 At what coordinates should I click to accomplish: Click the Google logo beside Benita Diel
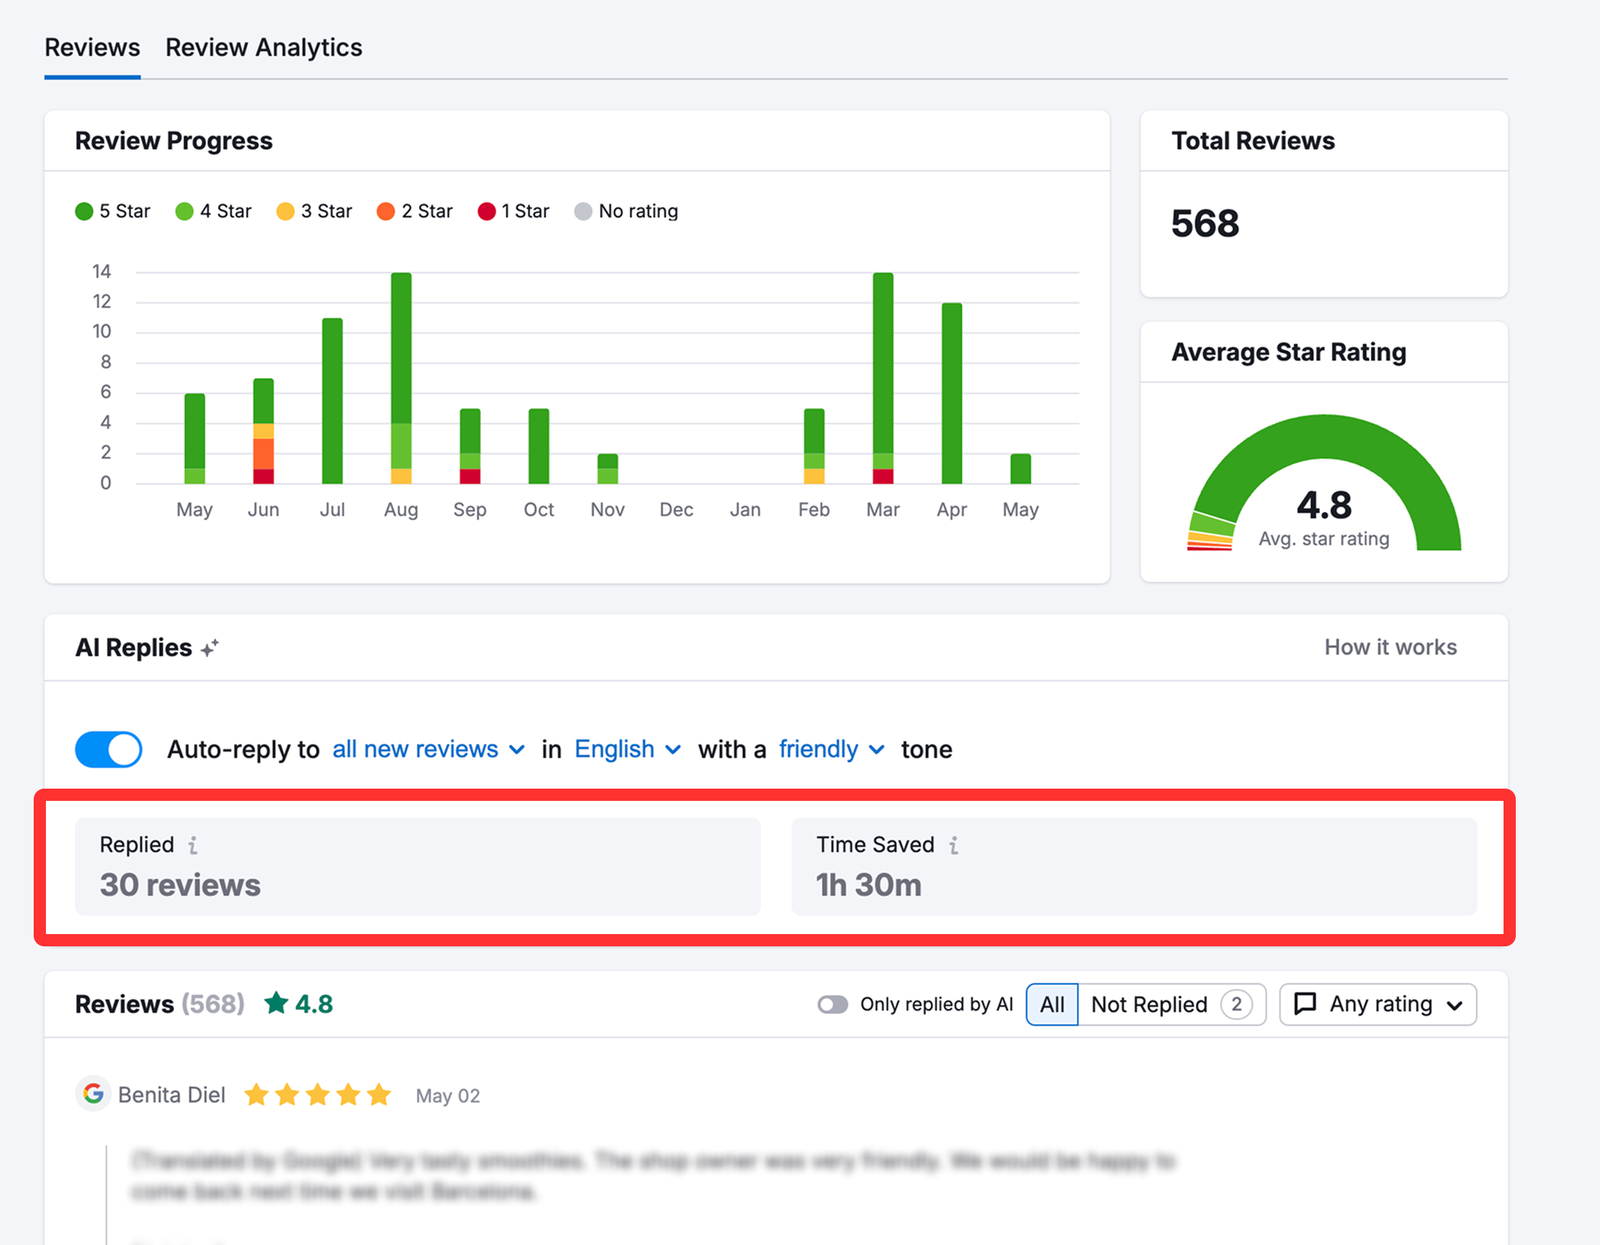tap(92, 1094)
